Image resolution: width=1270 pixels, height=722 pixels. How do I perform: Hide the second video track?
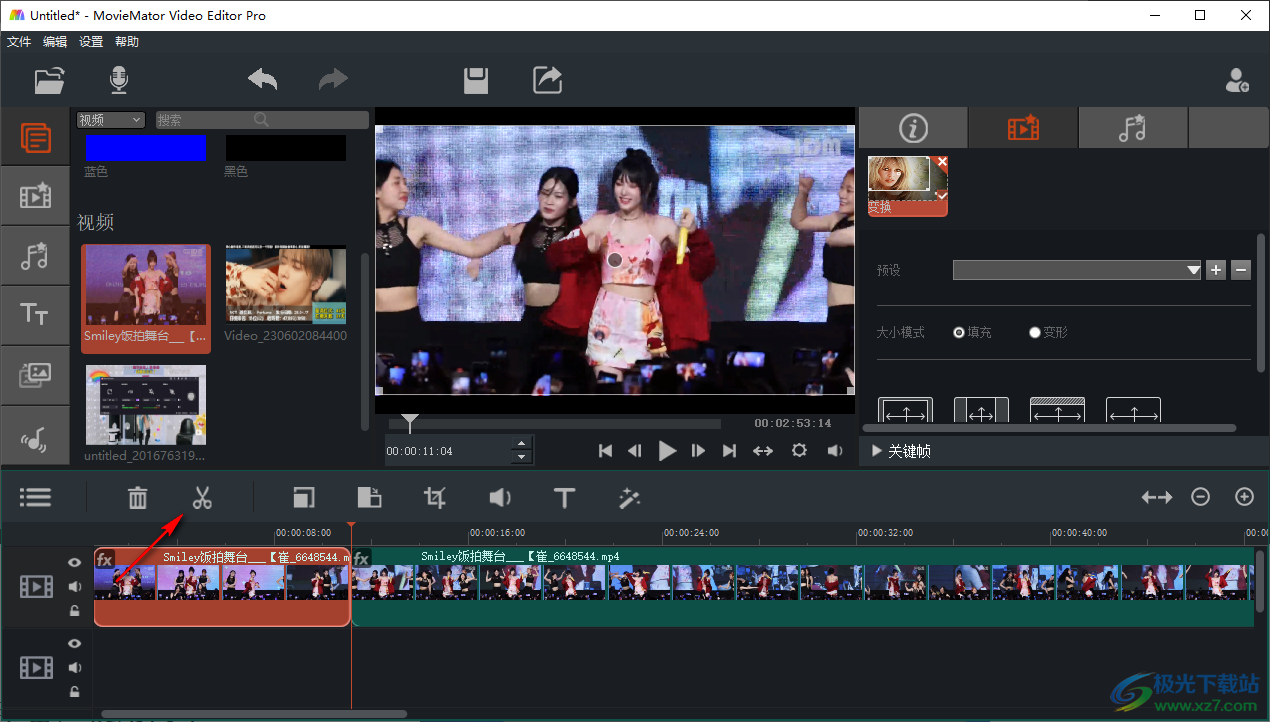(x=75, y=644)
